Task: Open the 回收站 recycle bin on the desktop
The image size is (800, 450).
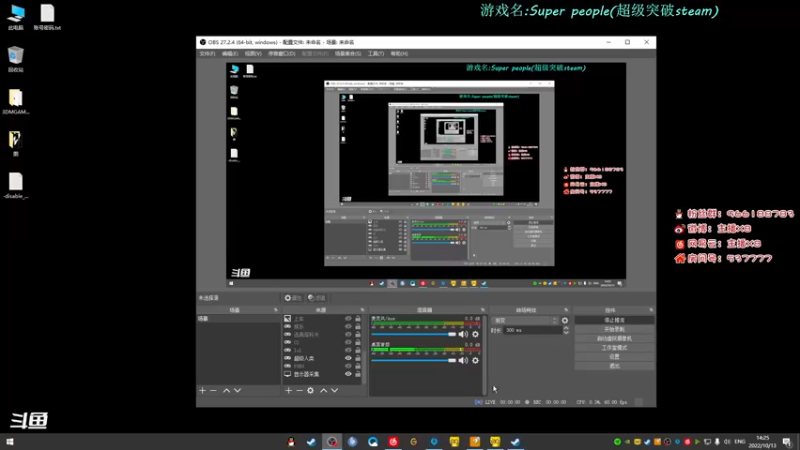Action: point(16,59)
